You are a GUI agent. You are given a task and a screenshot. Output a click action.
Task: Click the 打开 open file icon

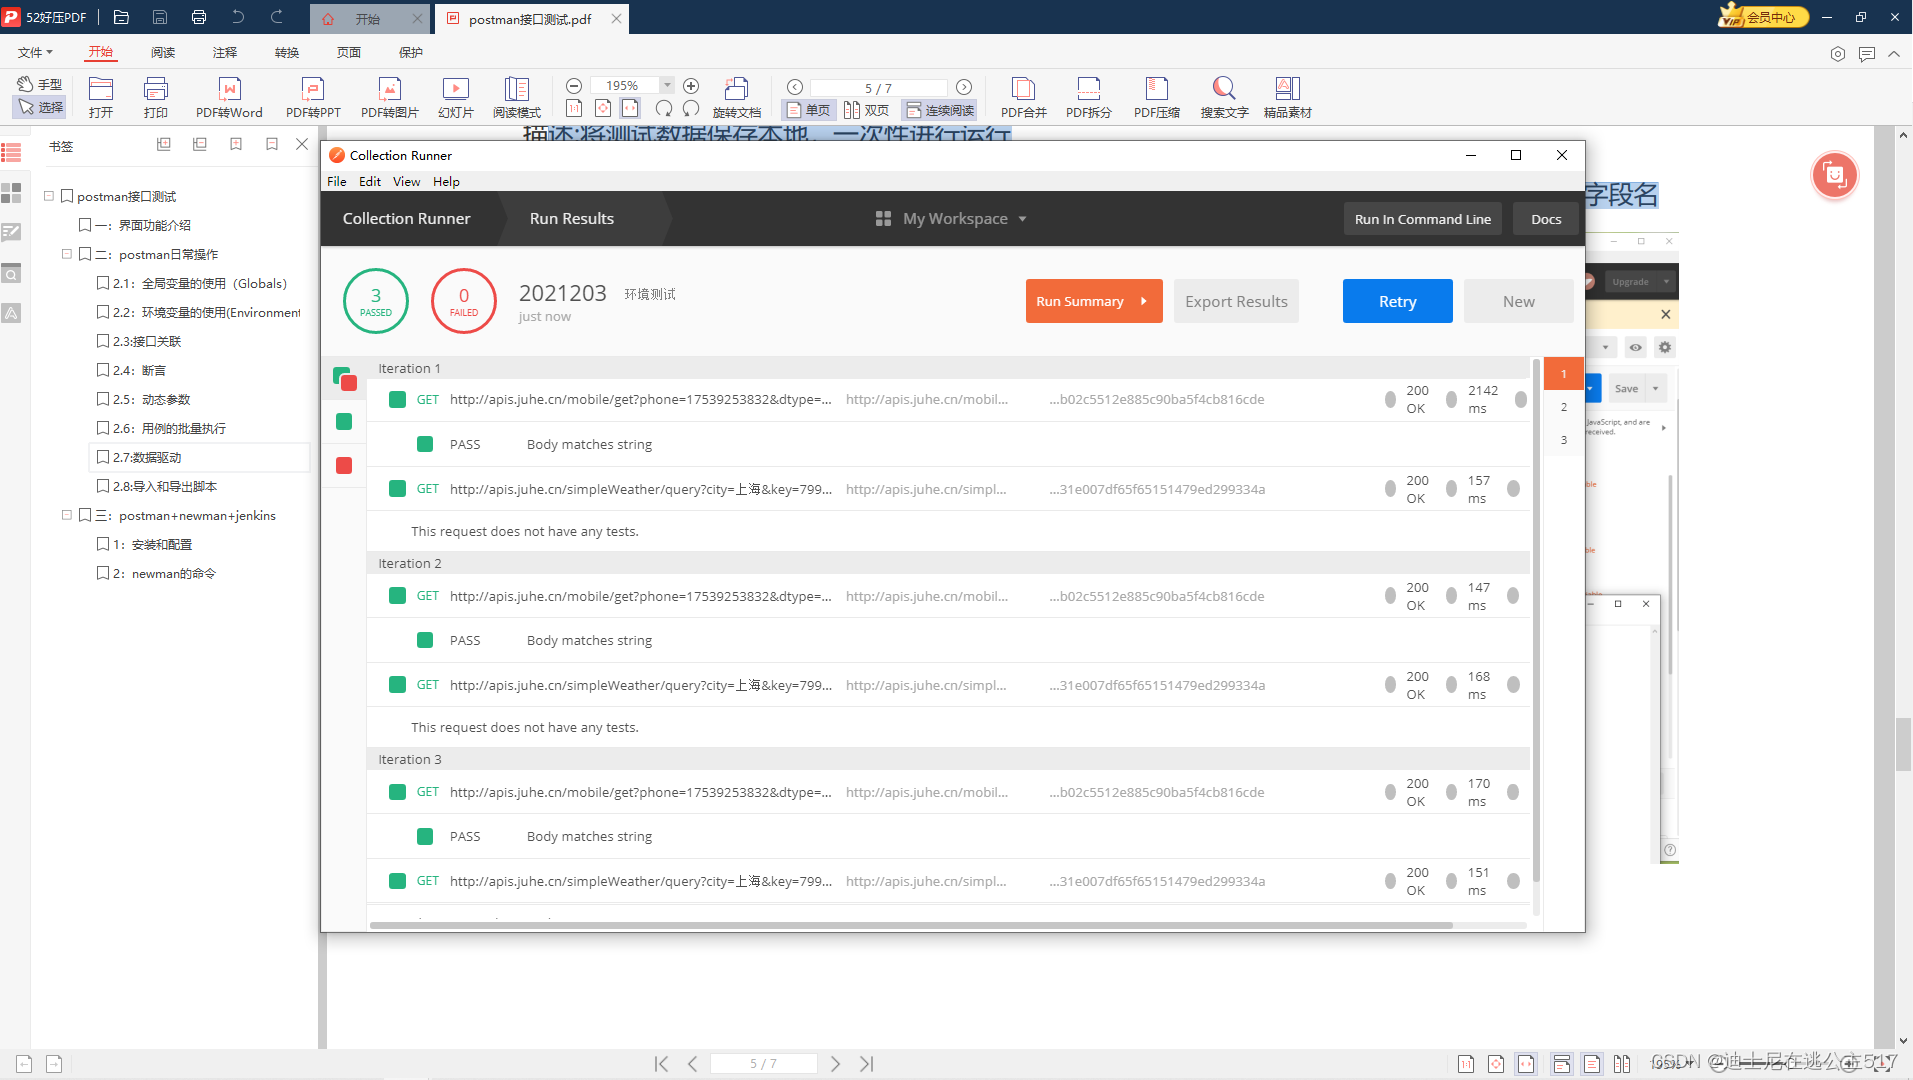pyautogui.click(x=101, y=97)
